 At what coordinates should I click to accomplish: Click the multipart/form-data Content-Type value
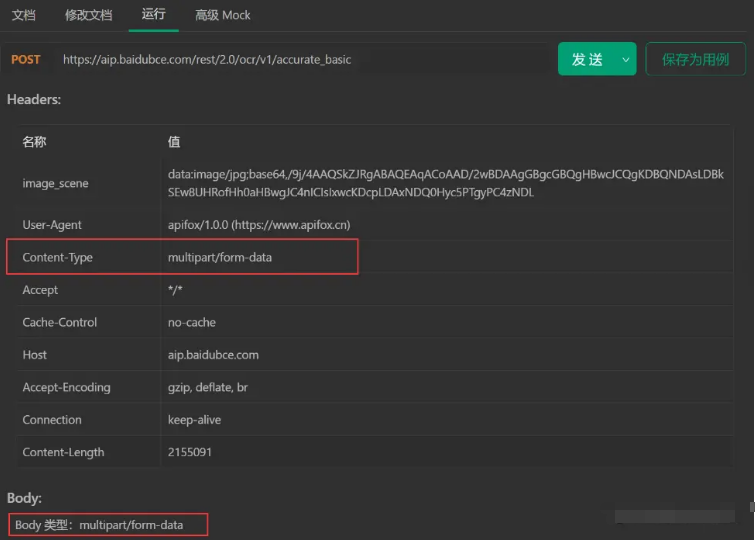(x=220, y=258)
